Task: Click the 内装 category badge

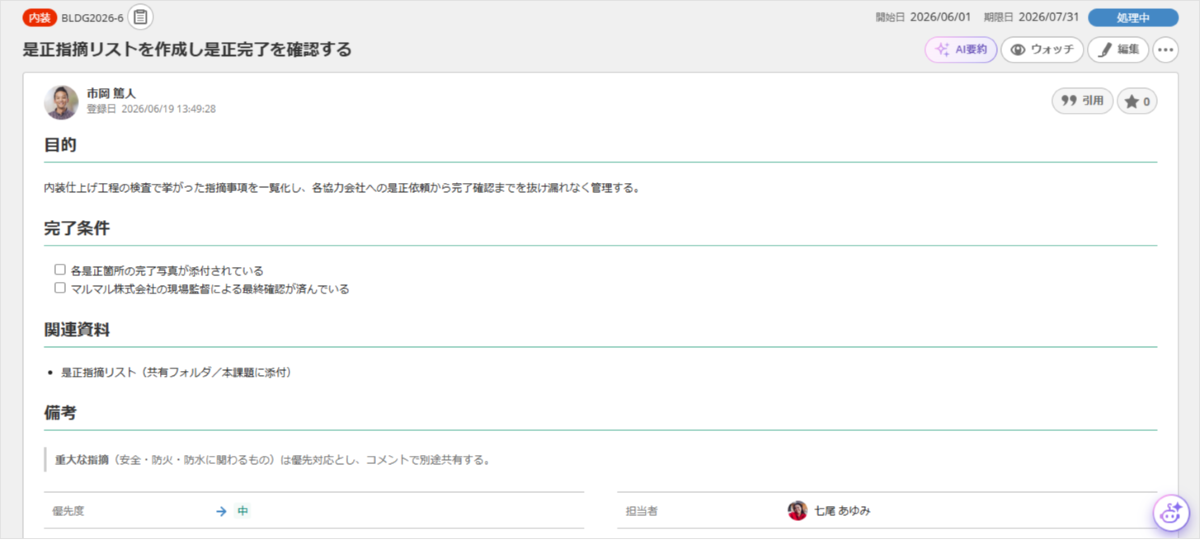Action: pyautogui.click(x=39, y=17)
